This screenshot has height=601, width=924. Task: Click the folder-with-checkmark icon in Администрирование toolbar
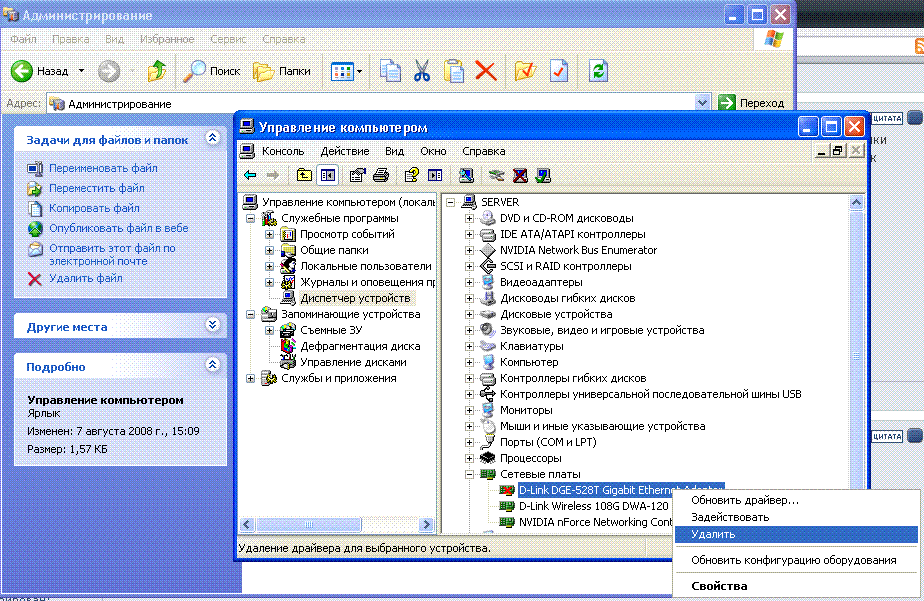pos(525,71)
